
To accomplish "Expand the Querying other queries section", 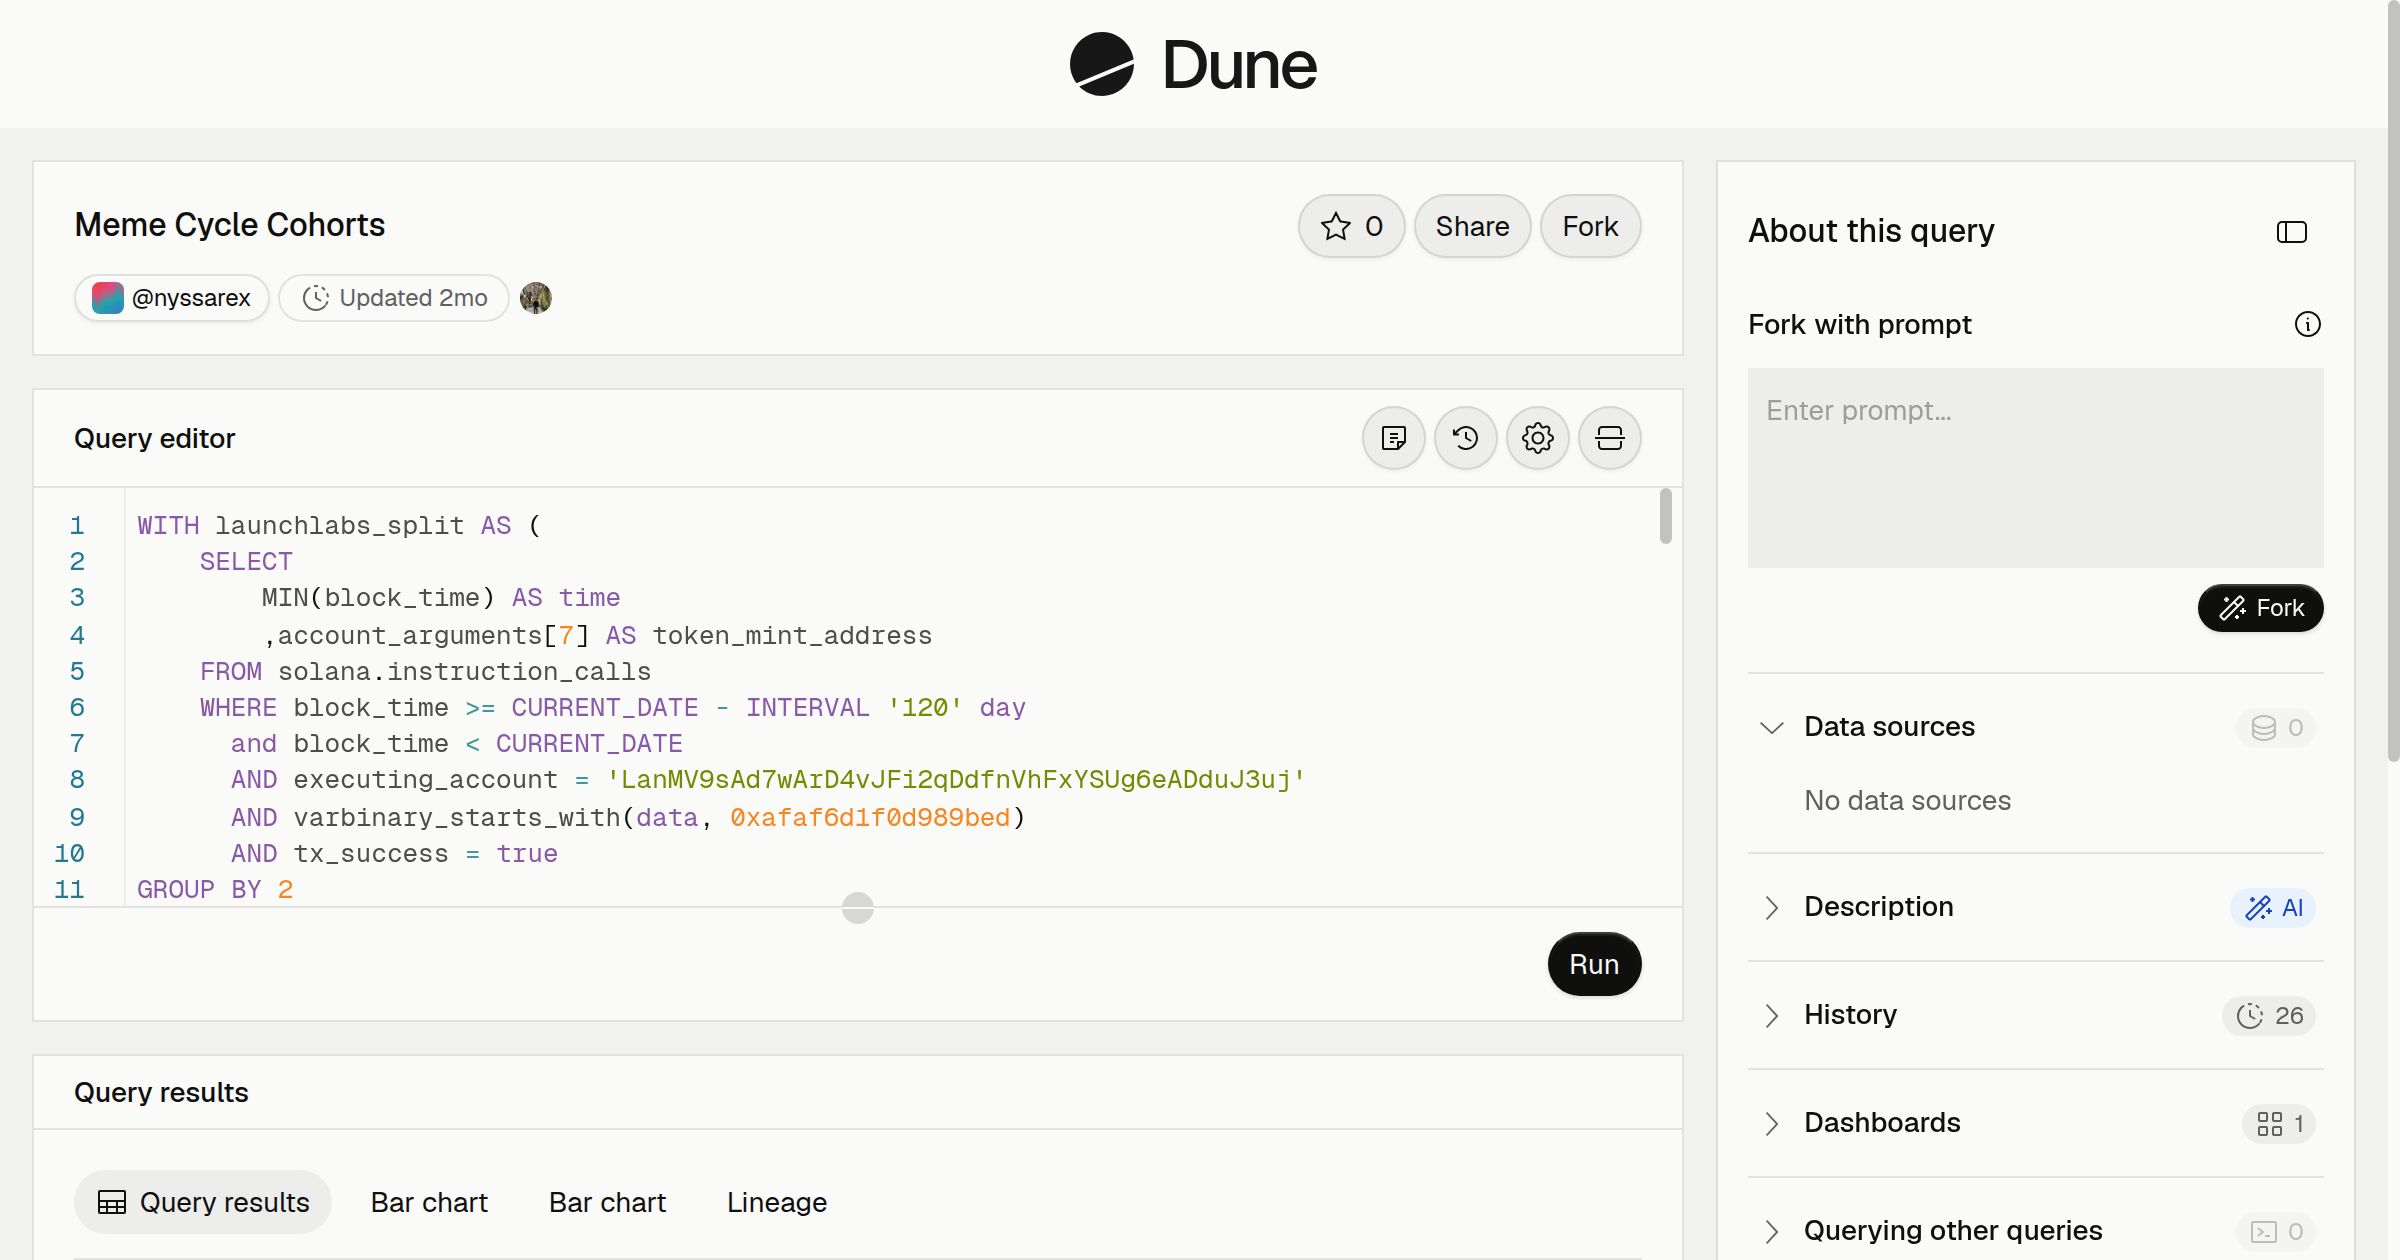I will click(1772, 1231).
